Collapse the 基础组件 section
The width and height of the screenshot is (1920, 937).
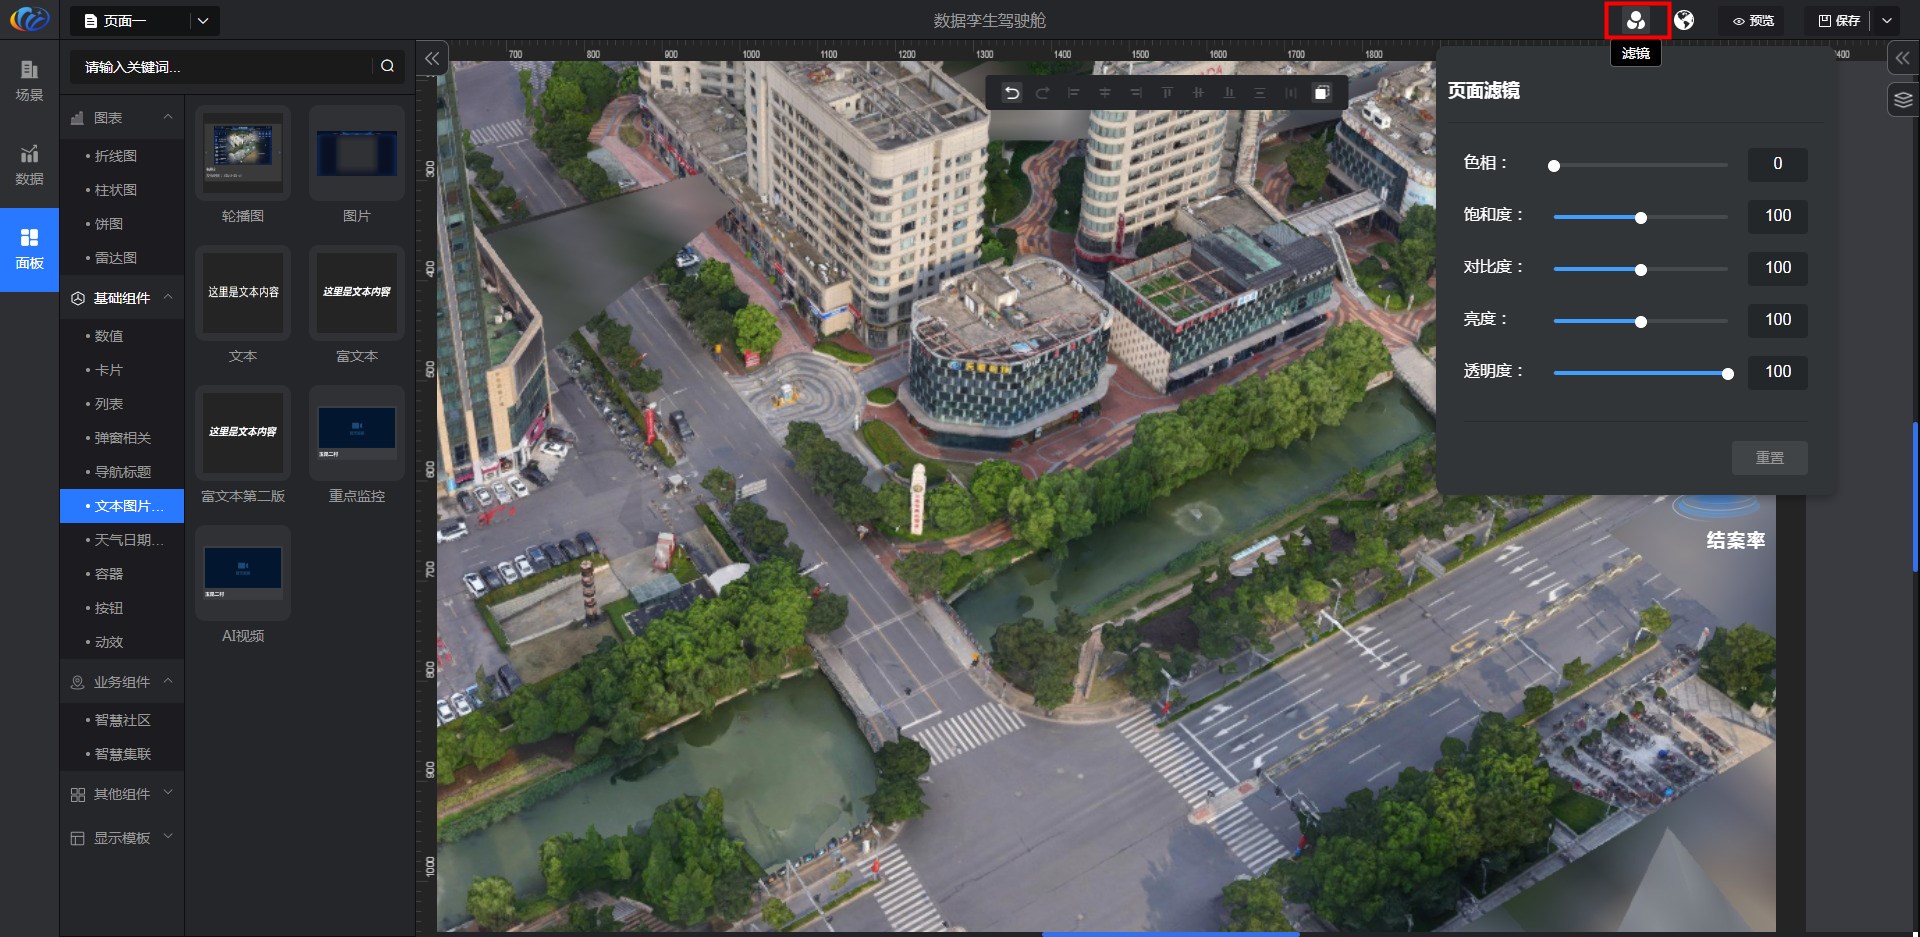tap(168, 297)
